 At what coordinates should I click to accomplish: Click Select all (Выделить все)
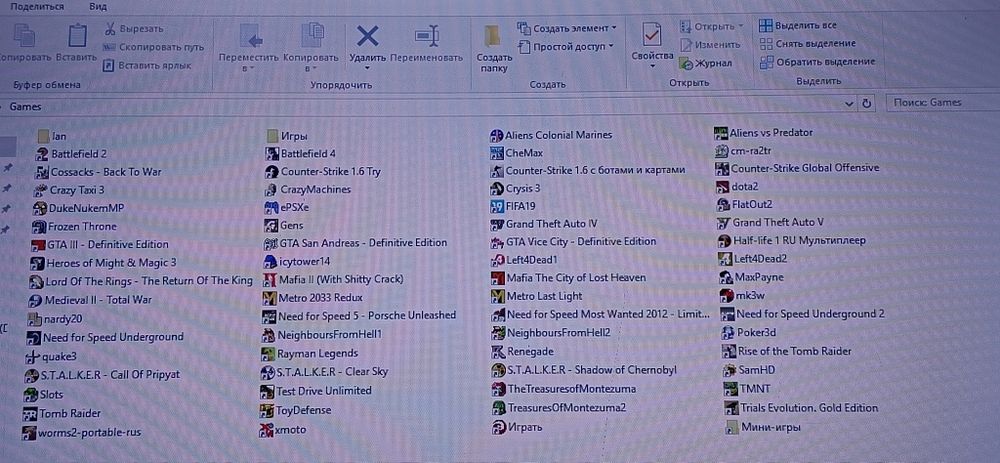point(798,26)
